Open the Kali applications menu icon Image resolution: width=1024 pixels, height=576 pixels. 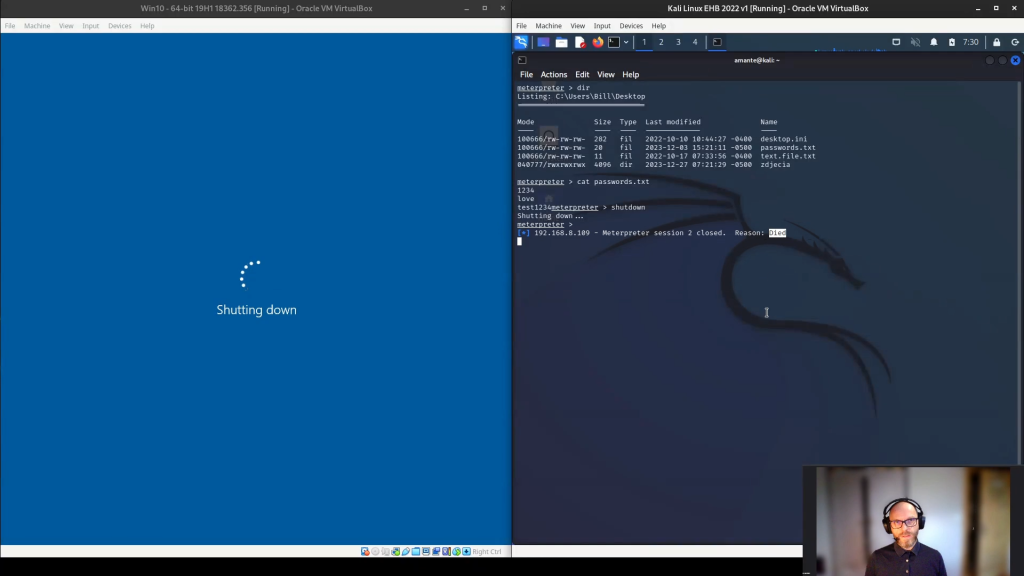(x=521, y=42)
